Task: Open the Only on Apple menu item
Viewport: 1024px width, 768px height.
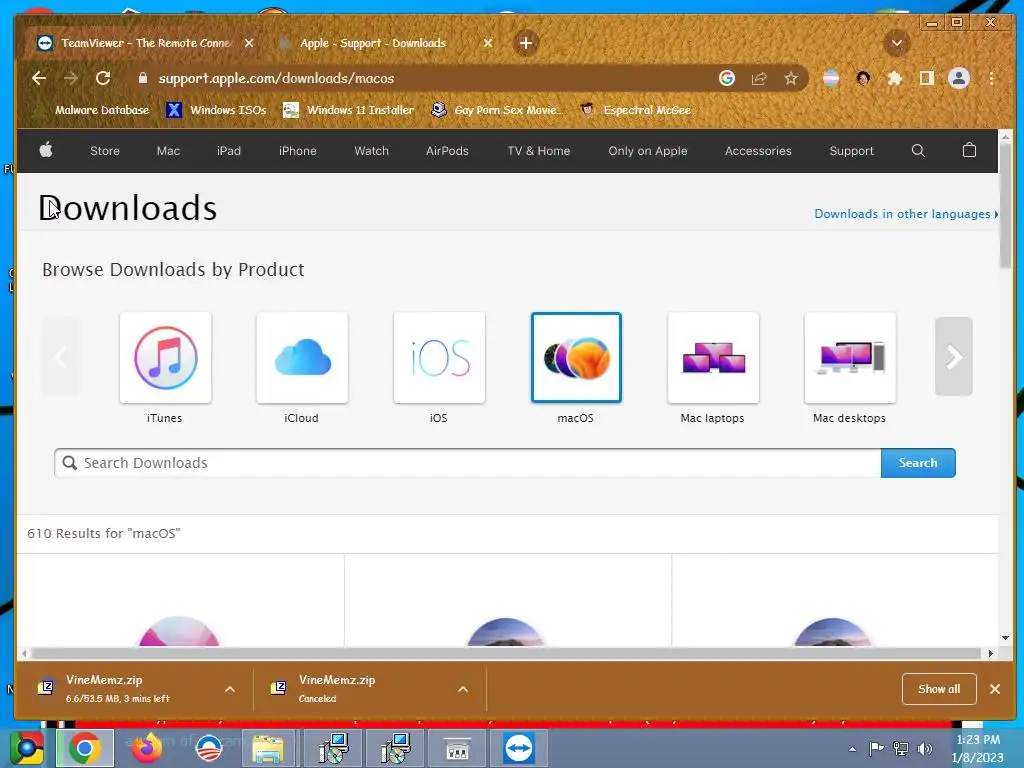Action: [x=648, y=151]
